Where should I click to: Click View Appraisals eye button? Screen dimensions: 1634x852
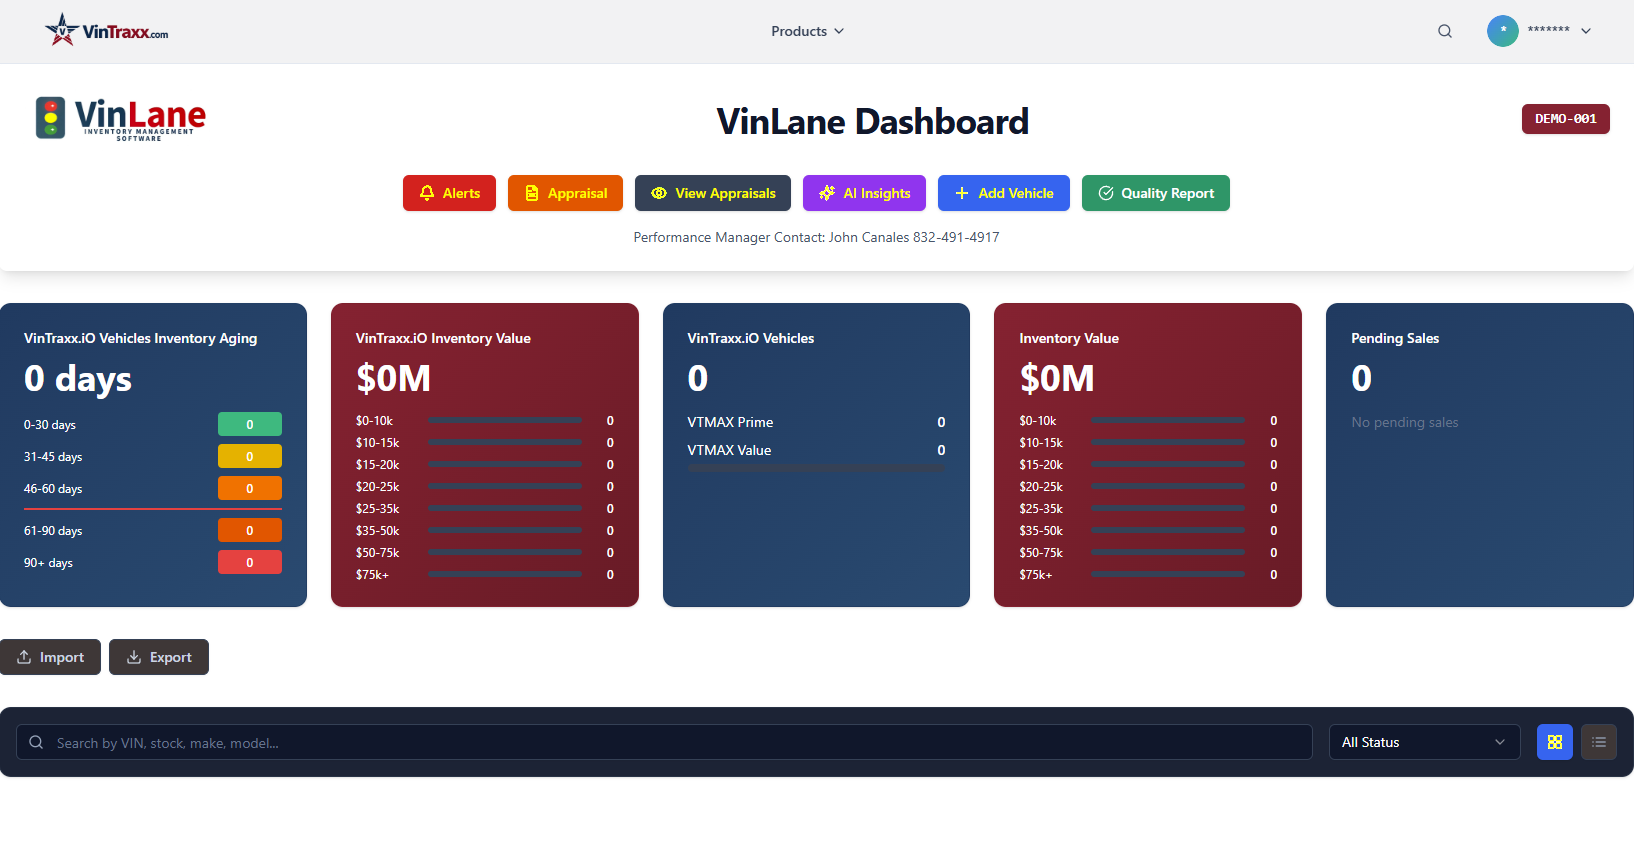pyautogui.click(x=712, y=193)
